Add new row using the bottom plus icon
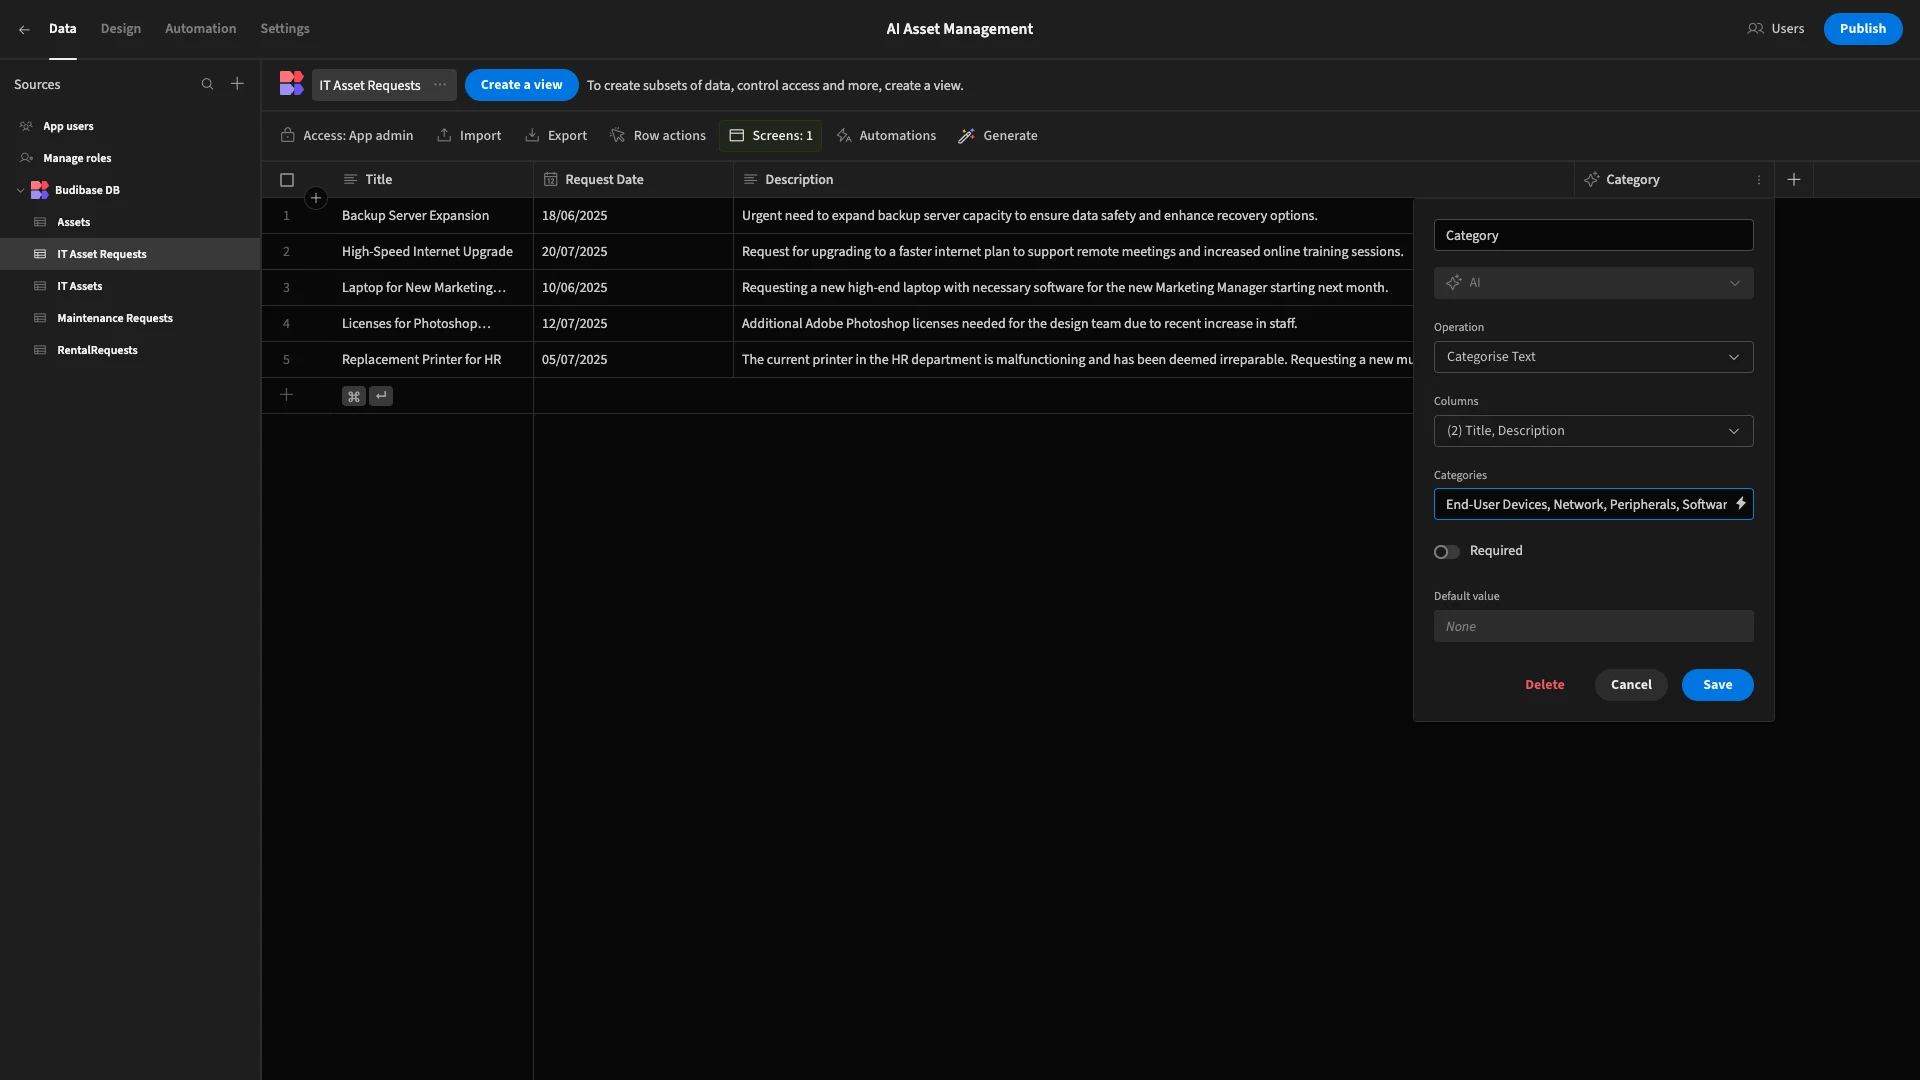 coord(286,395)
